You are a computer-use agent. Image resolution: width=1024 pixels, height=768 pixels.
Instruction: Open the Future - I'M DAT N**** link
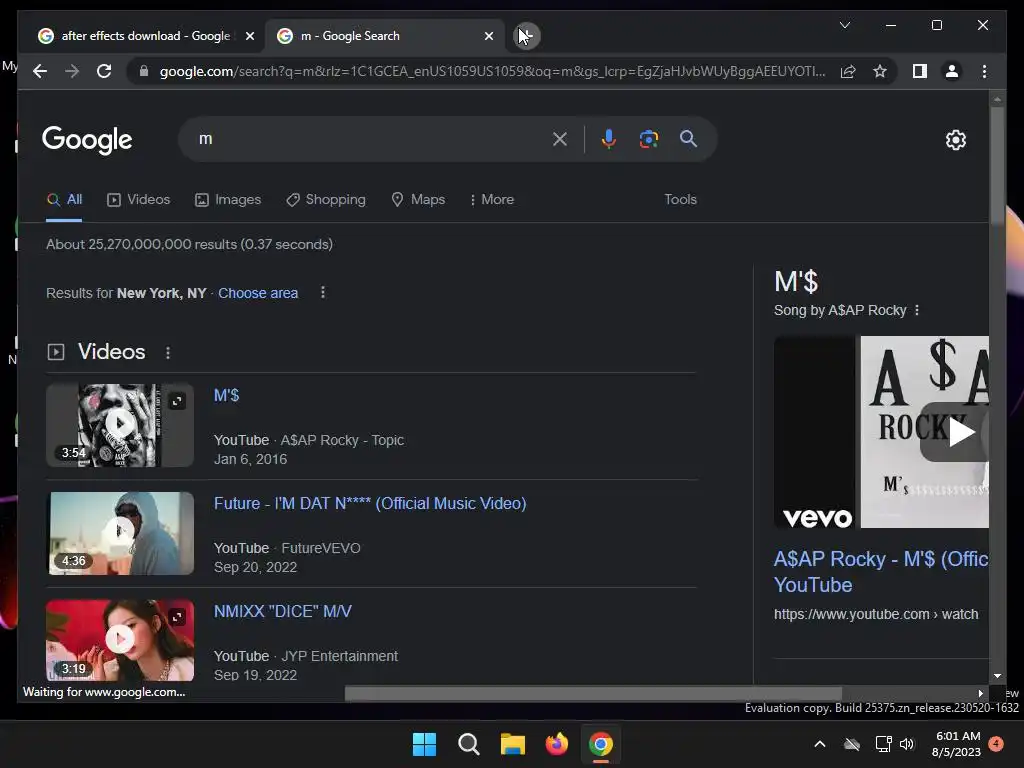(x=370, y=504)
